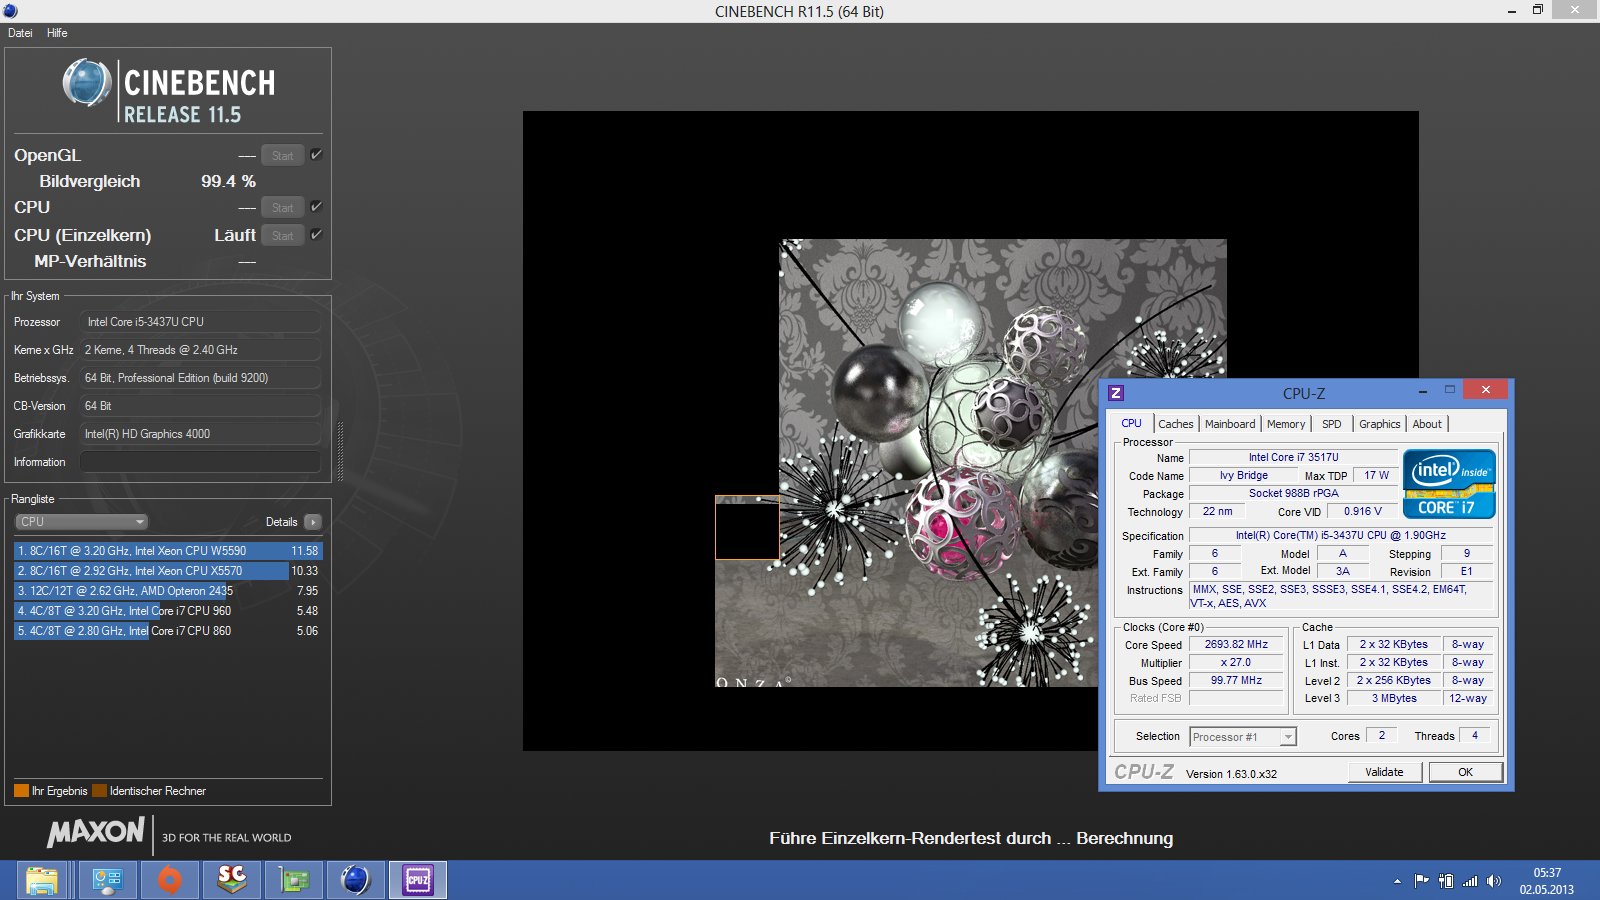
Task: Click the Identischer Rechner legend swatch
Action: (x=99, y=791)
